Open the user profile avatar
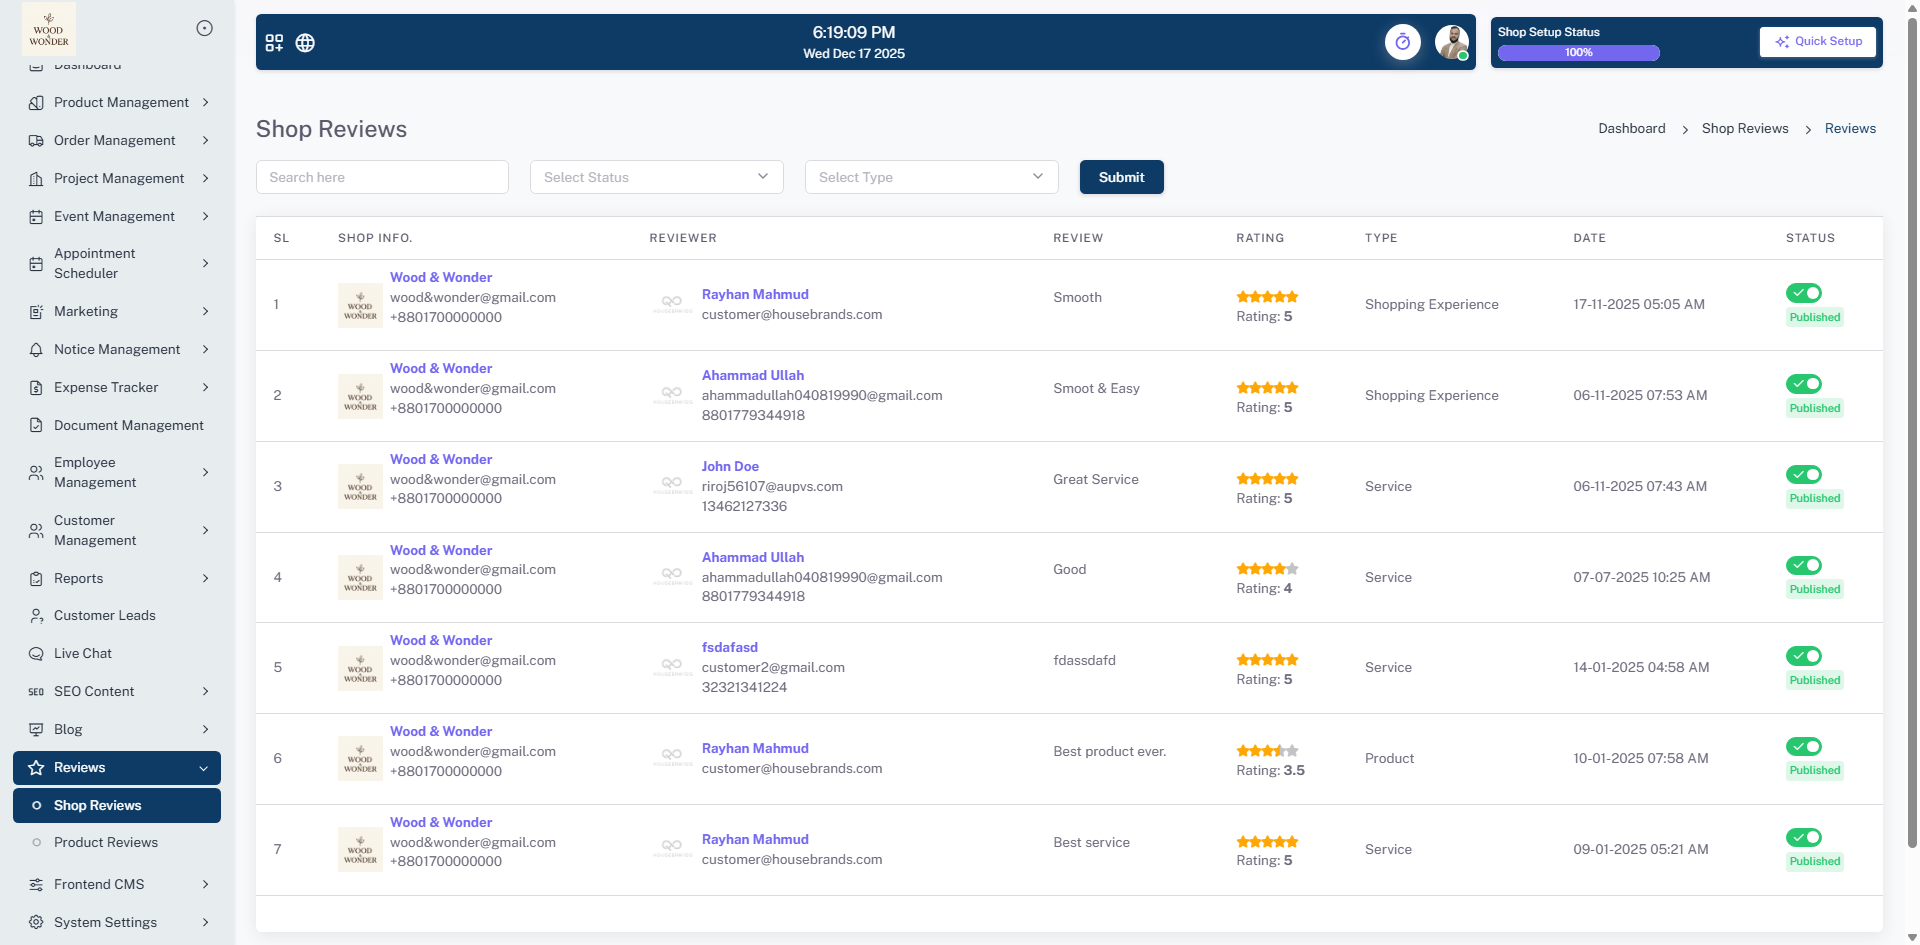This screenshot has height=945, width=1920. (1451, 42)
